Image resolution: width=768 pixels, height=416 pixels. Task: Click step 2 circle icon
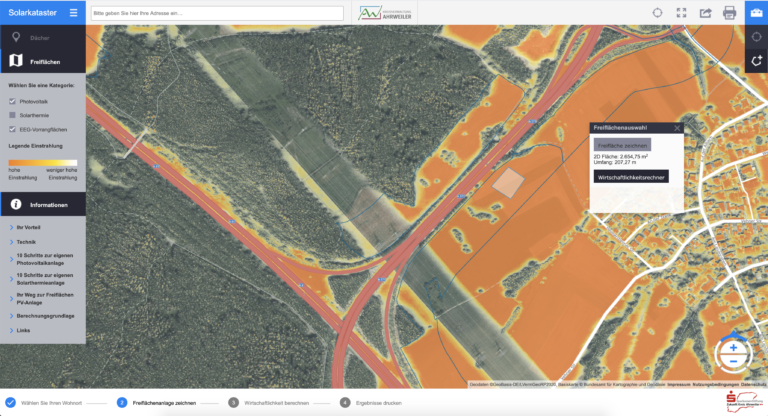122,403
